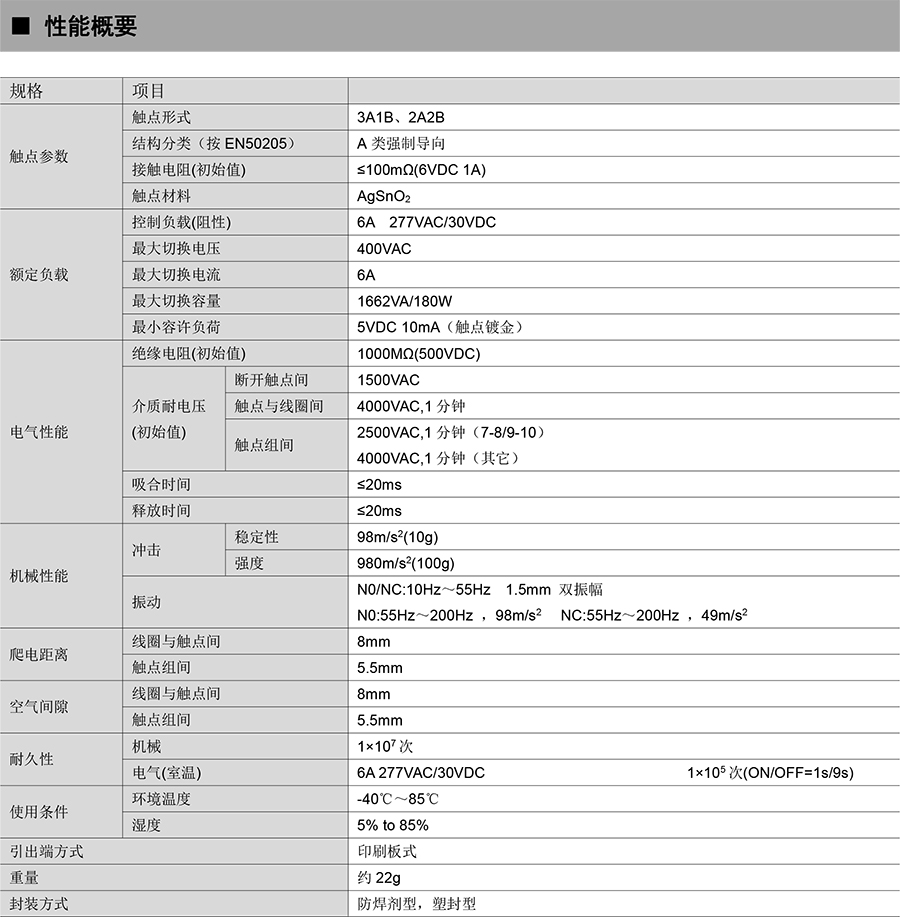Click the 性能概要 section heading

91,27
